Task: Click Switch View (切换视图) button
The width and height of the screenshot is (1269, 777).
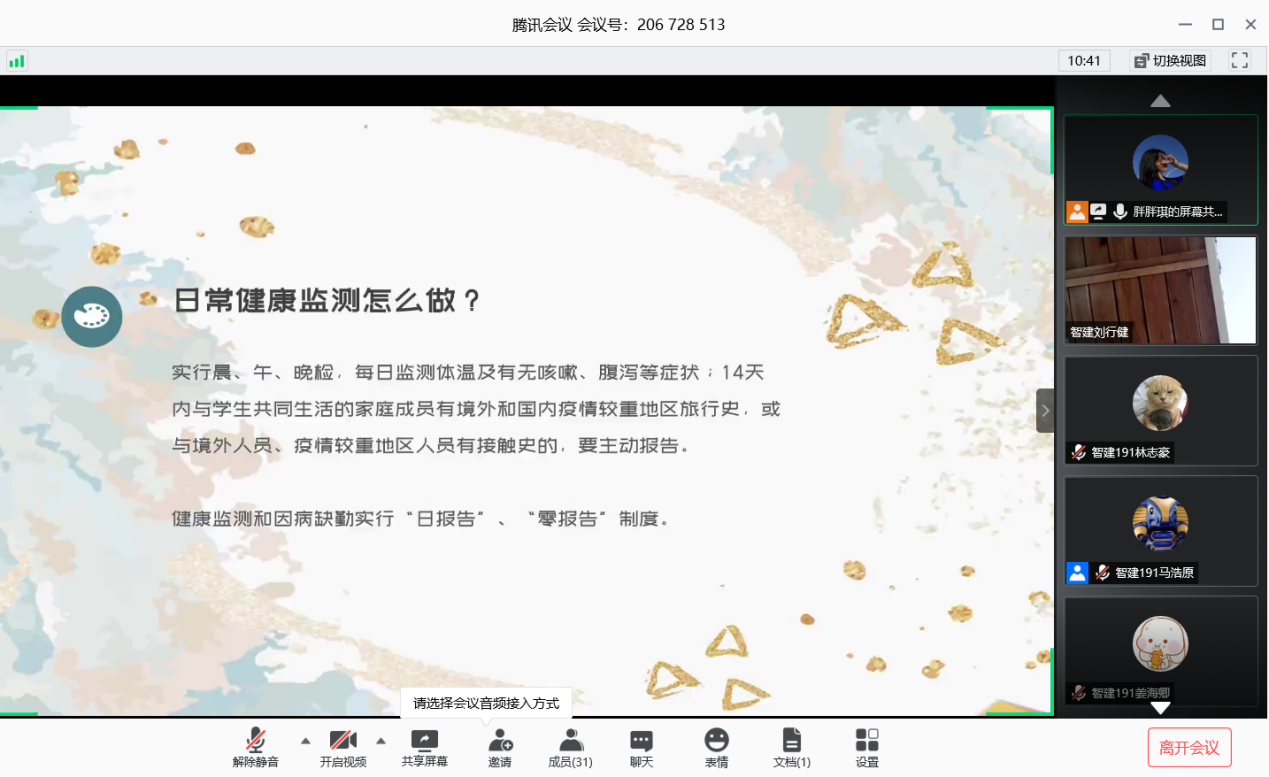Action: [x=1170, y=61]
